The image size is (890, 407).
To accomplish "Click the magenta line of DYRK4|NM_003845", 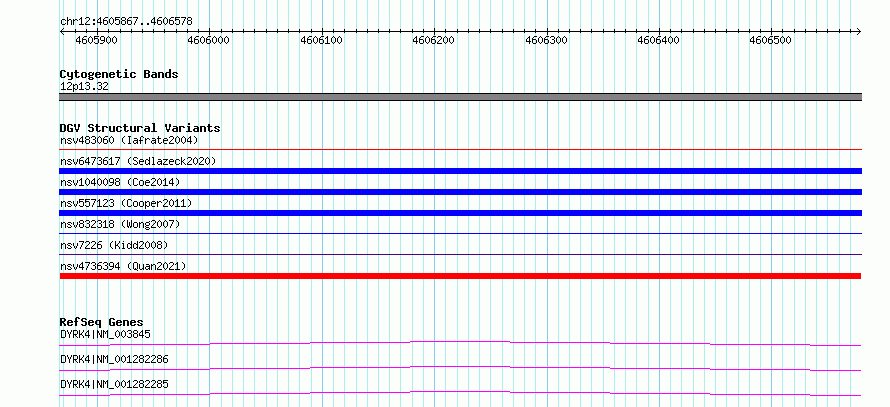I will point(460,343).
